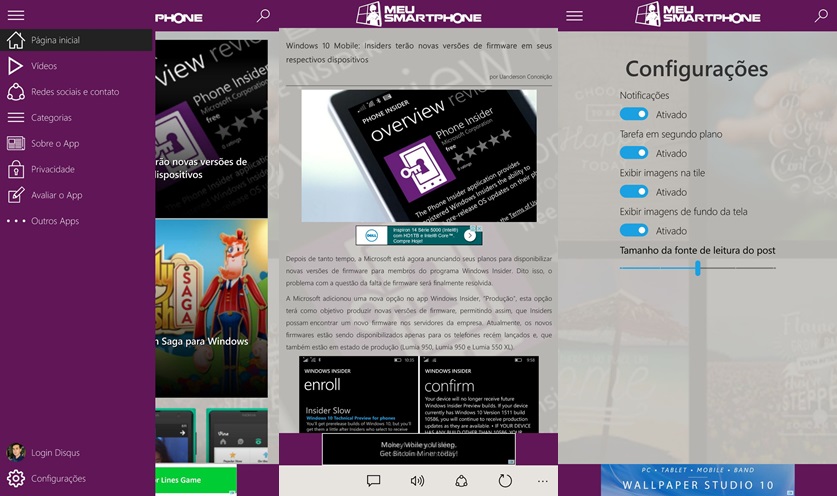
Task: Toggle the Exibir imagens na tile switch
Action: tap(634, 192)
